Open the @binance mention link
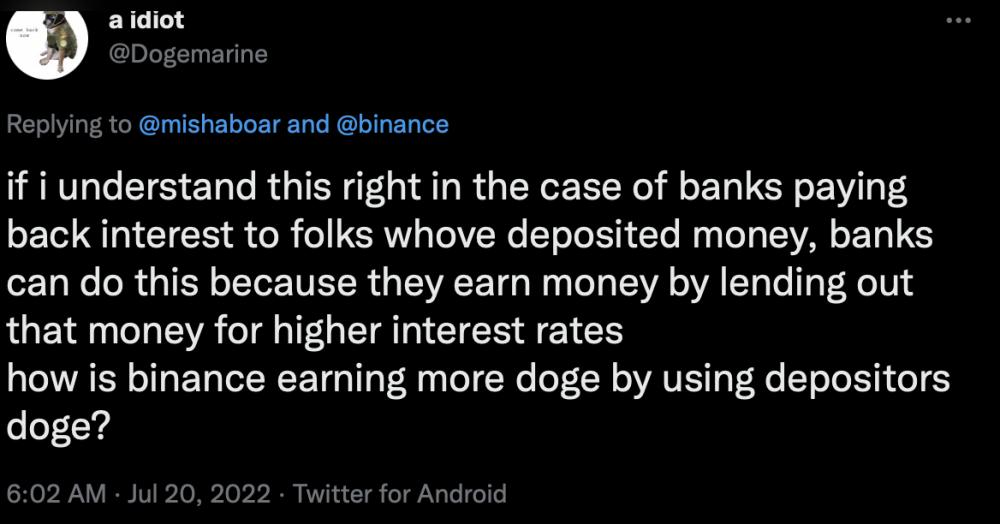The height and width of the screenshot is (524, 1000). 392,124
